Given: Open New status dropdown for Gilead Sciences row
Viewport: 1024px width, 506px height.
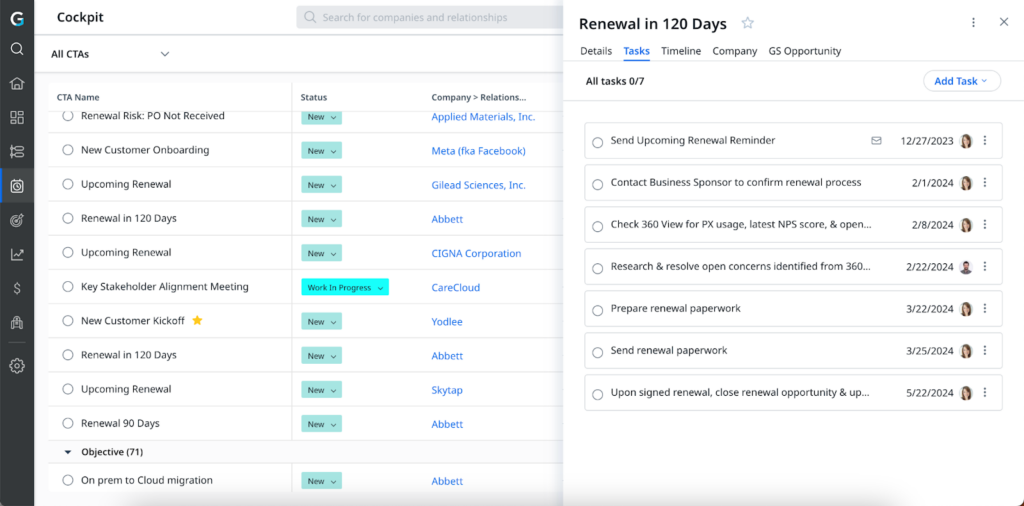Looking at the screenshot, I should 321,185.
